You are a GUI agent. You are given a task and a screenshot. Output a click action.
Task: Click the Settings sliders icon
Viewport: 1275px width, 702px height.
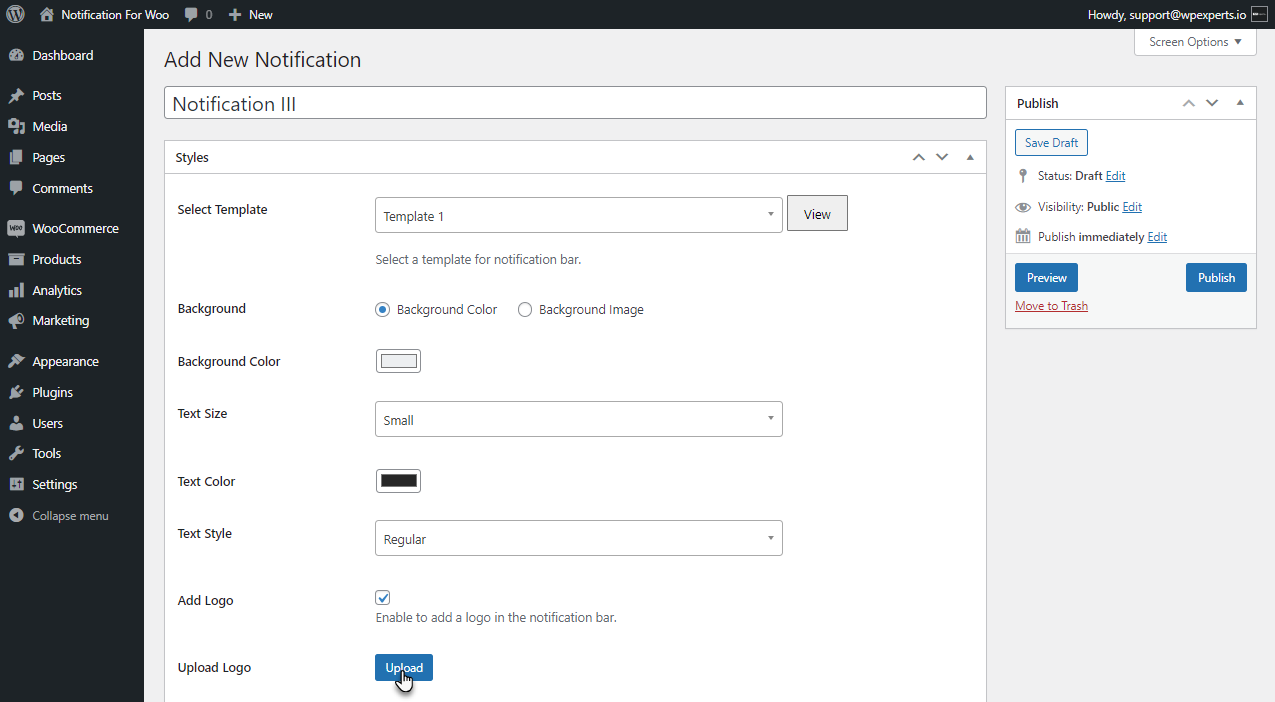[16, 485]
